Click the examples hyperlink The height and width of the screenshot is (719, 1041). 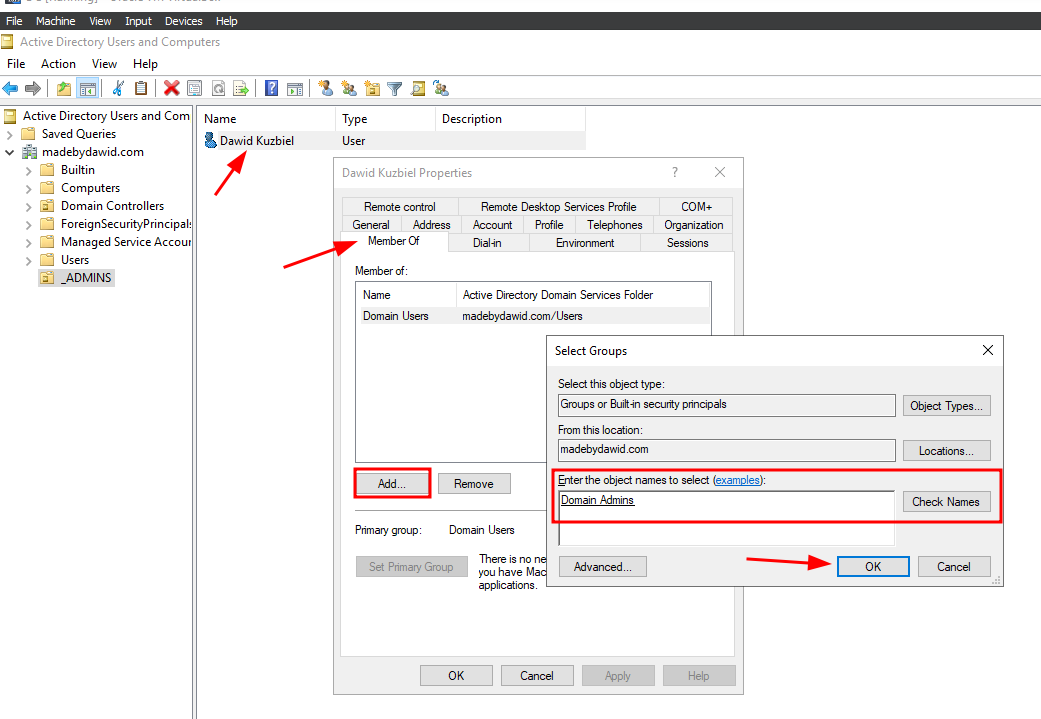point(737,481)
